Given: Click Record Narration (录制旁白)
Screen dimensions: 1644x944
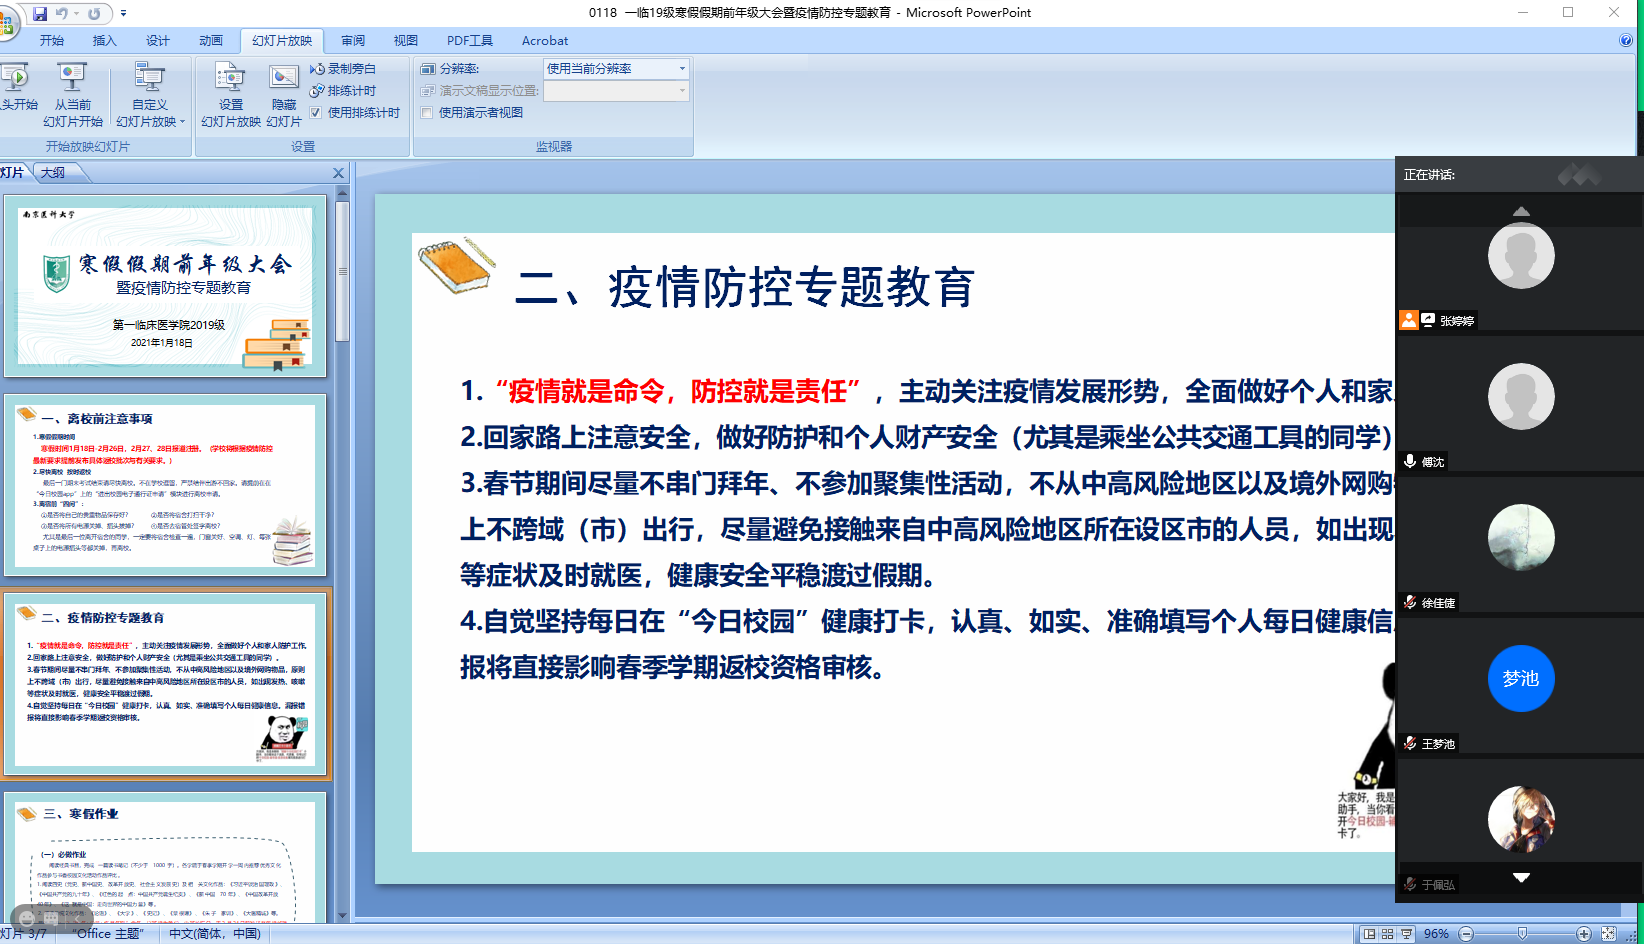Looking at the screenshot, I should click(343, 69).
